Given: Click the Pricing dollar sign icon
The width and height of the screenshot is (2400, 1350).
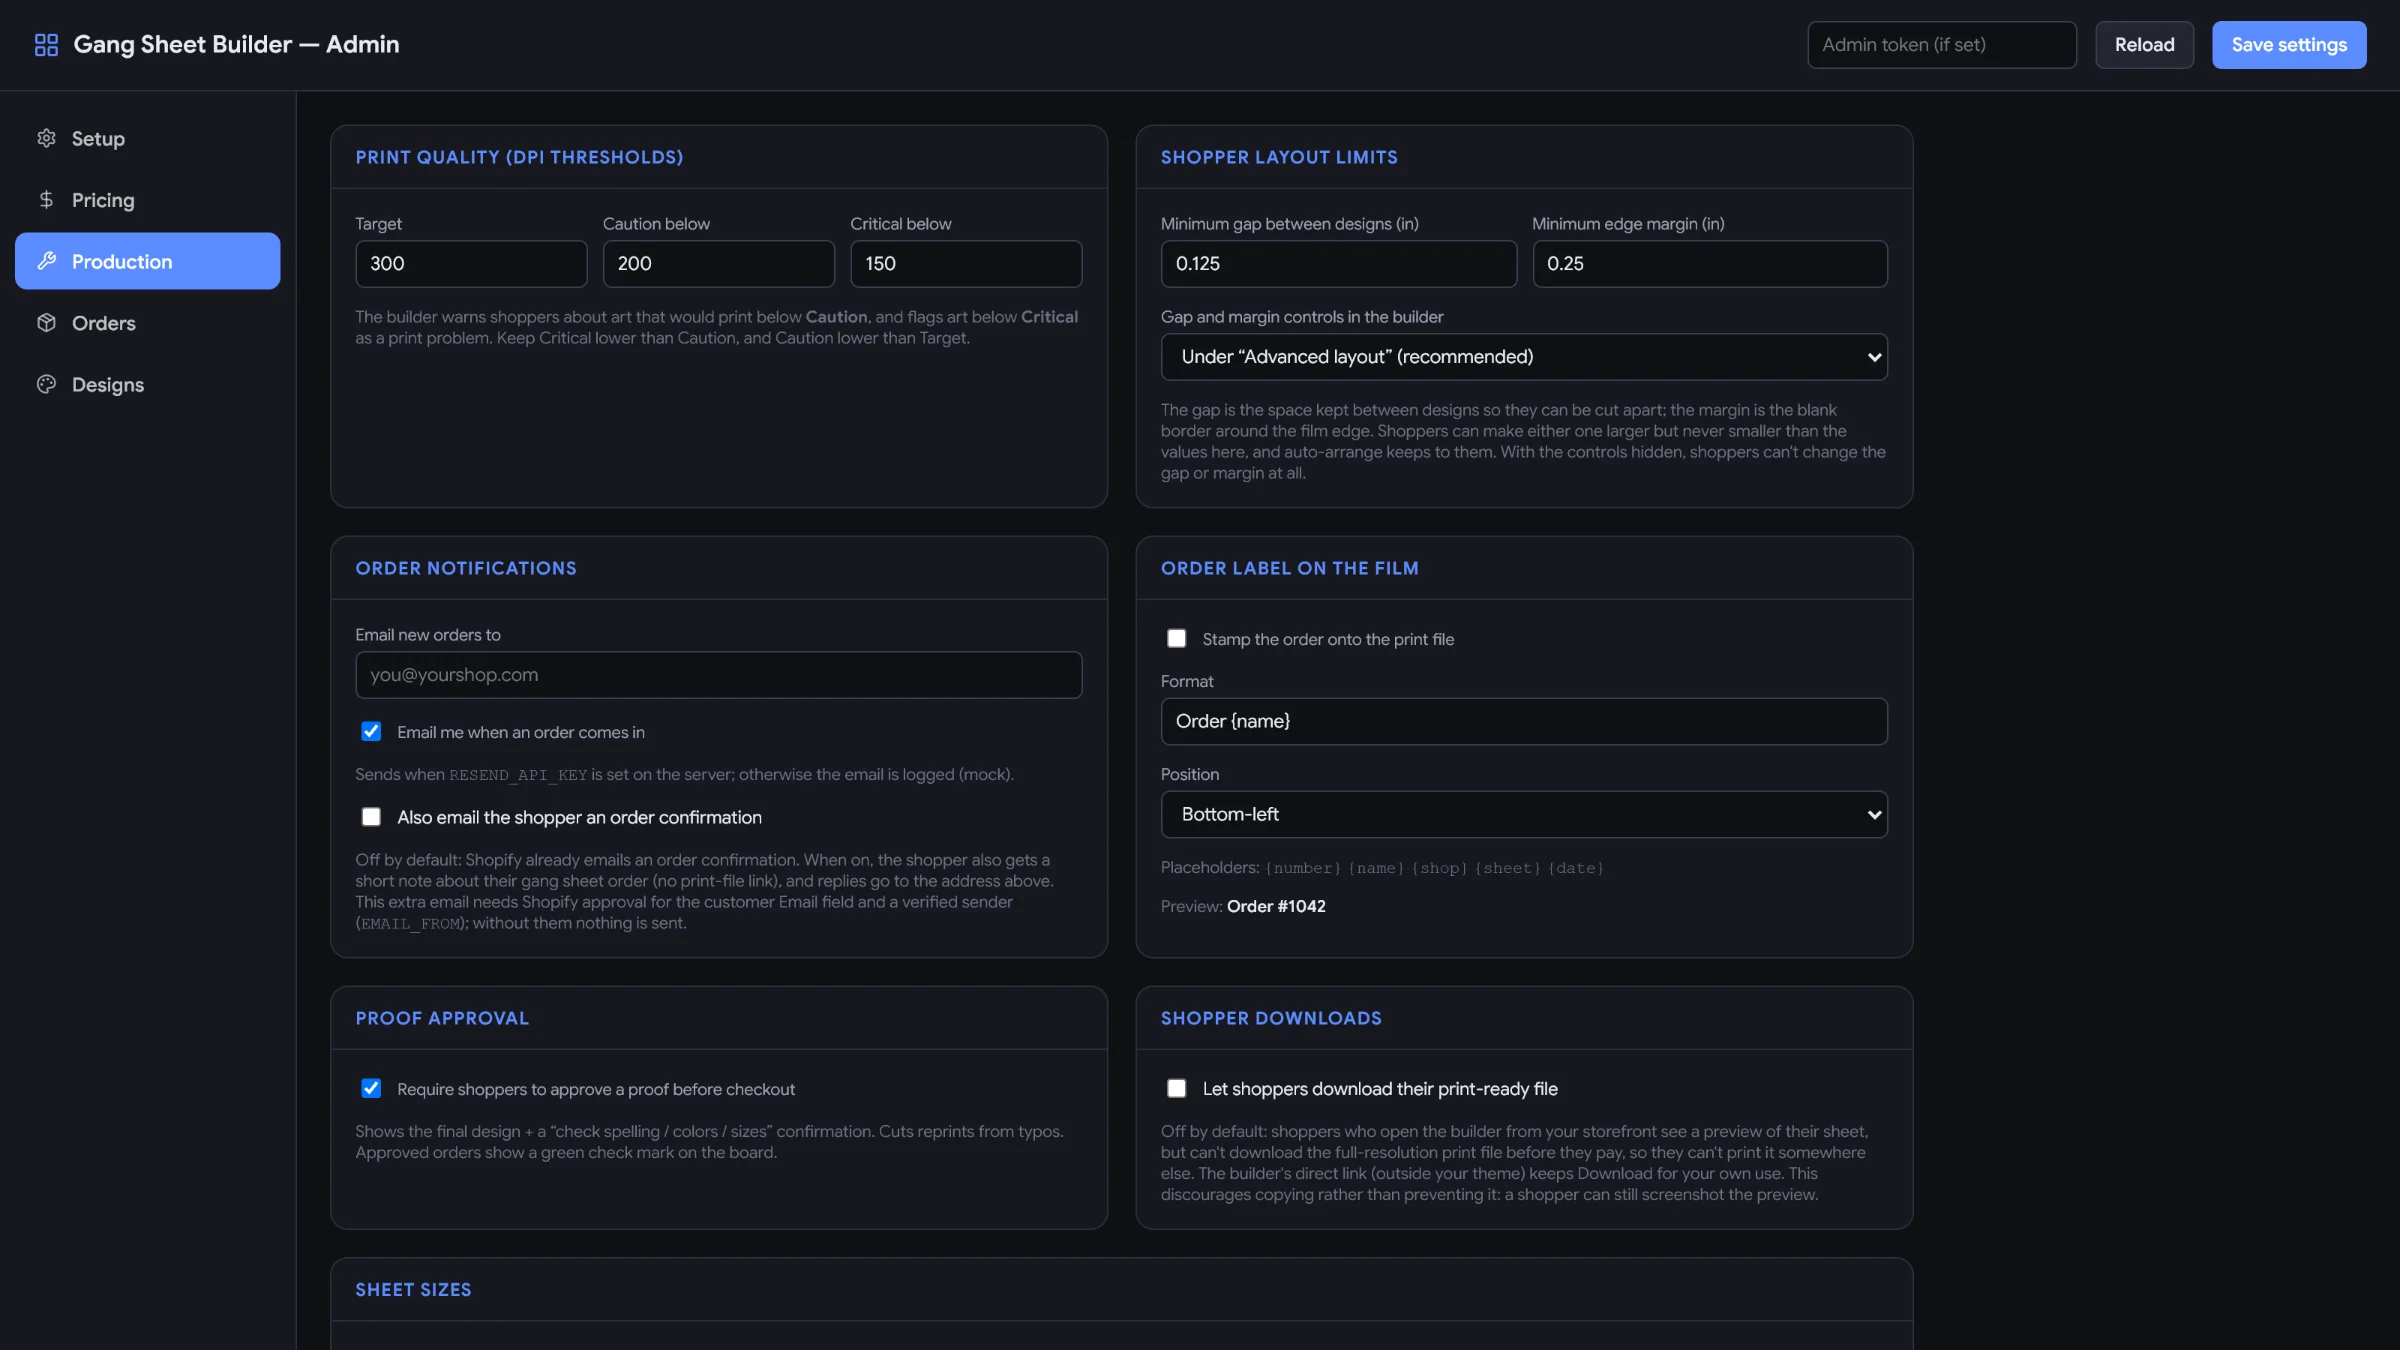Looking at the screenshot, I should (46, 200).
